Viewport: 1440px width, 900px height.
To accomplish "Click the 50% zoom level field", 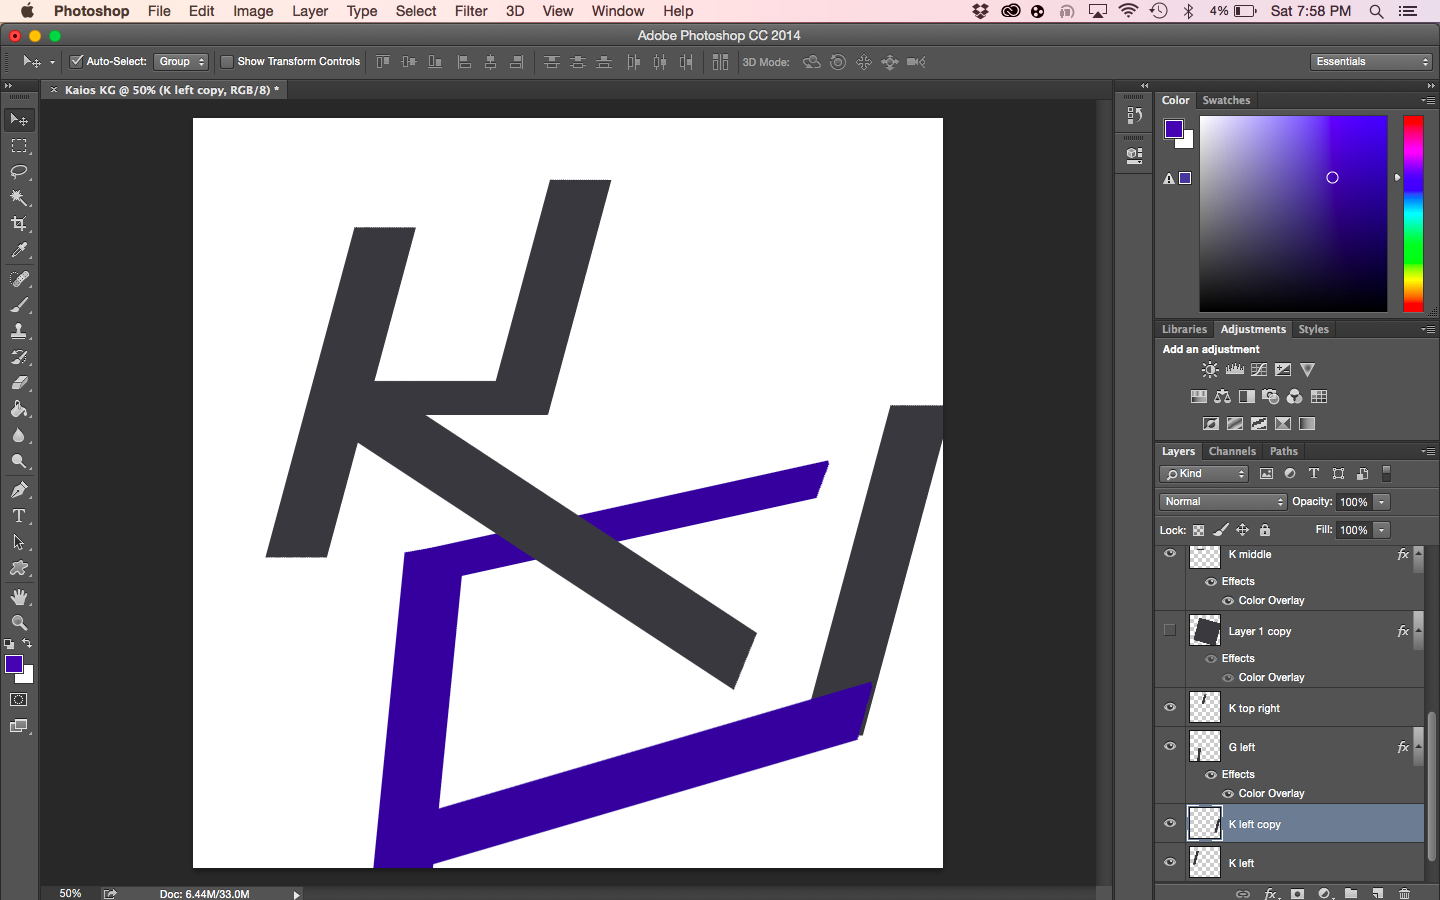I will coord(70,893).
